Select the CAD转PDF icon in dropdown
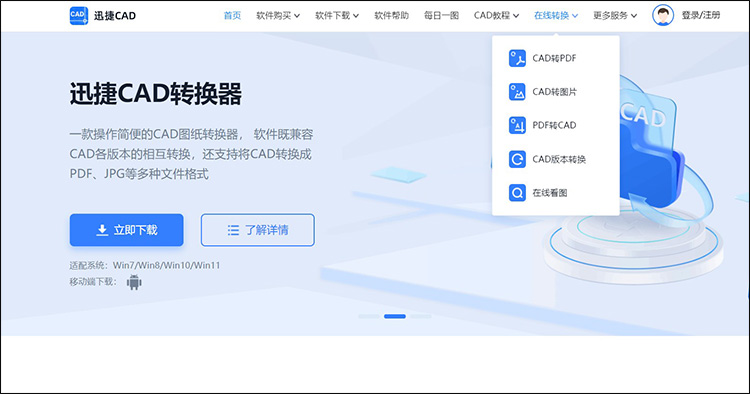 click(x=517, y=58)
